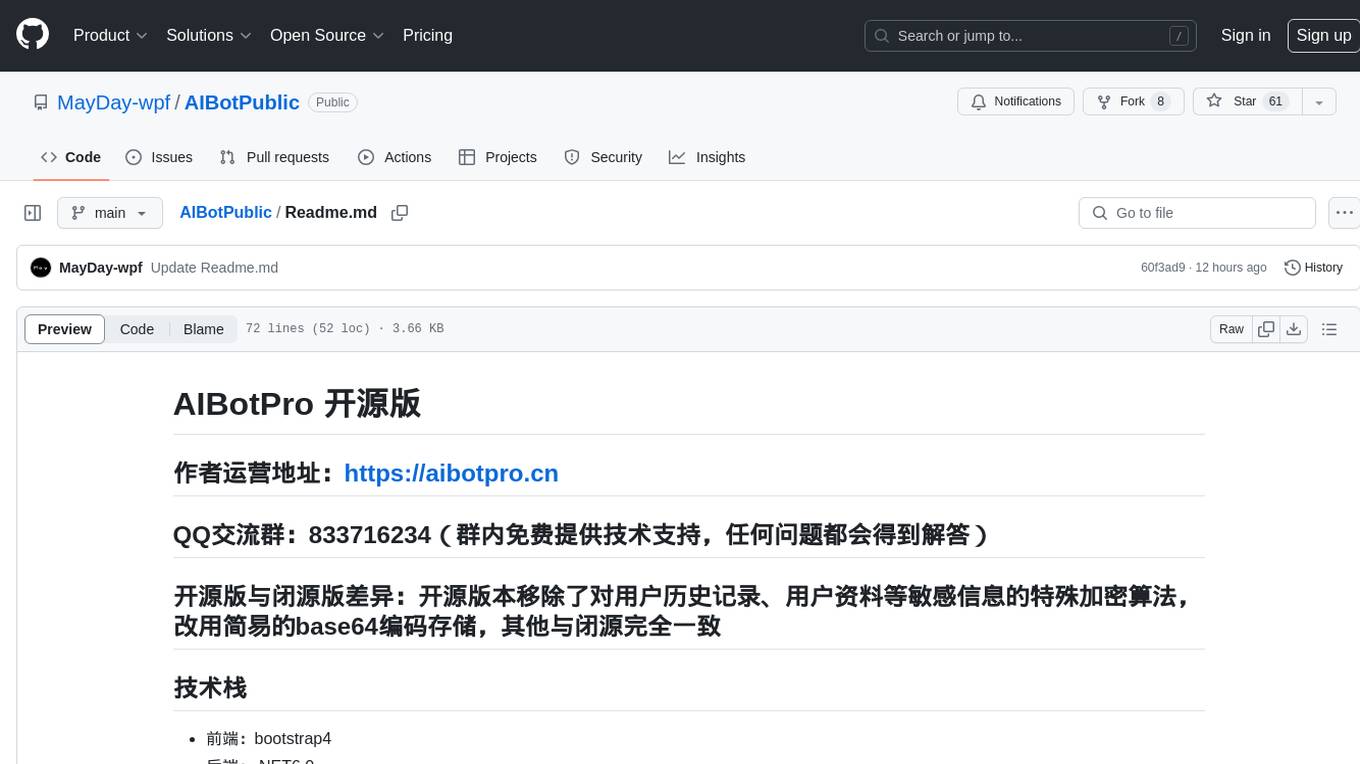Expand the Product menu
Image resolution: width=1360 pixels, height=764 pixels.
pyautogui.click(x=110, y=35)
